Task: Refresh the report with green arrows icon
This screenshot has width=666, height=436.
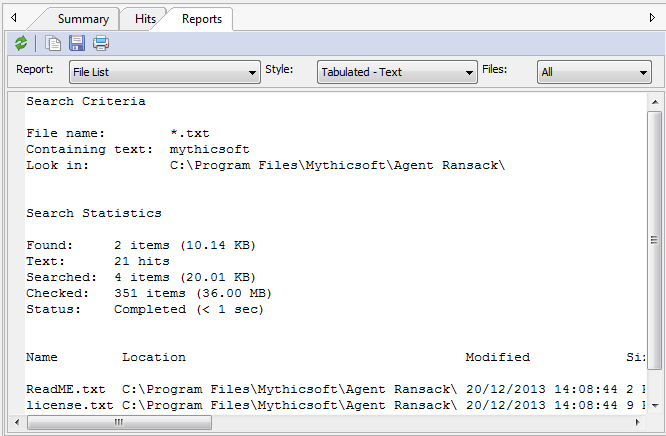Action: (x=21, y=43)
